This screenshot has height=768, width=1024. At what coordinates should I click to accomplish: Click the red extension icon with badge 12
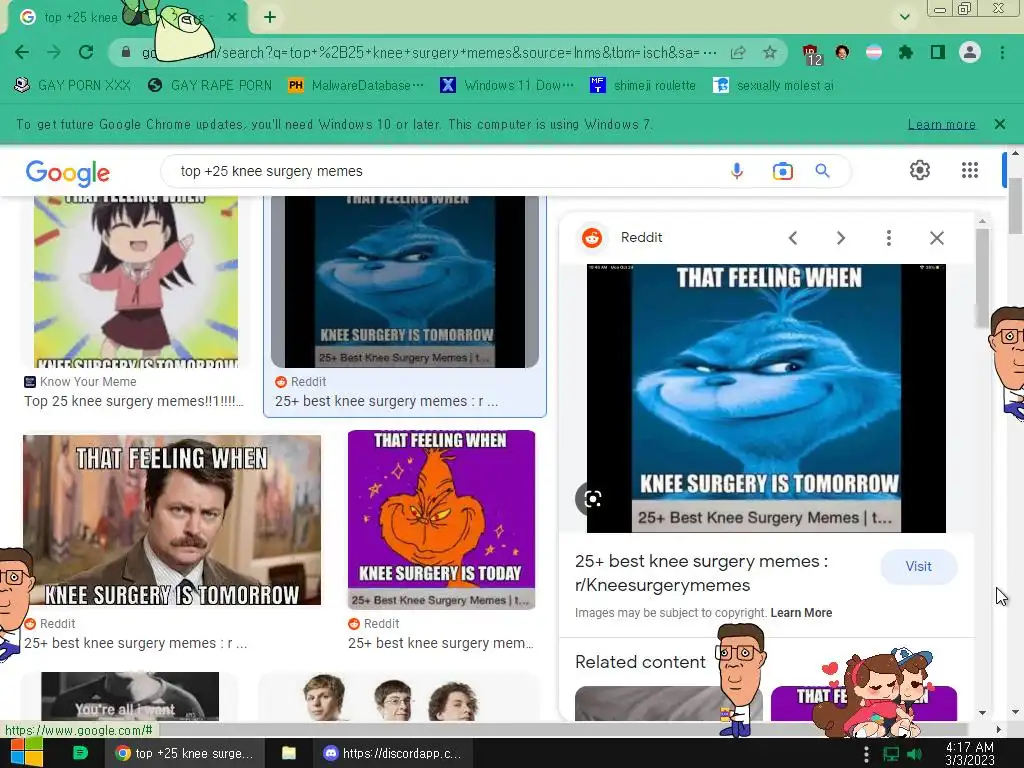point(811,54)
